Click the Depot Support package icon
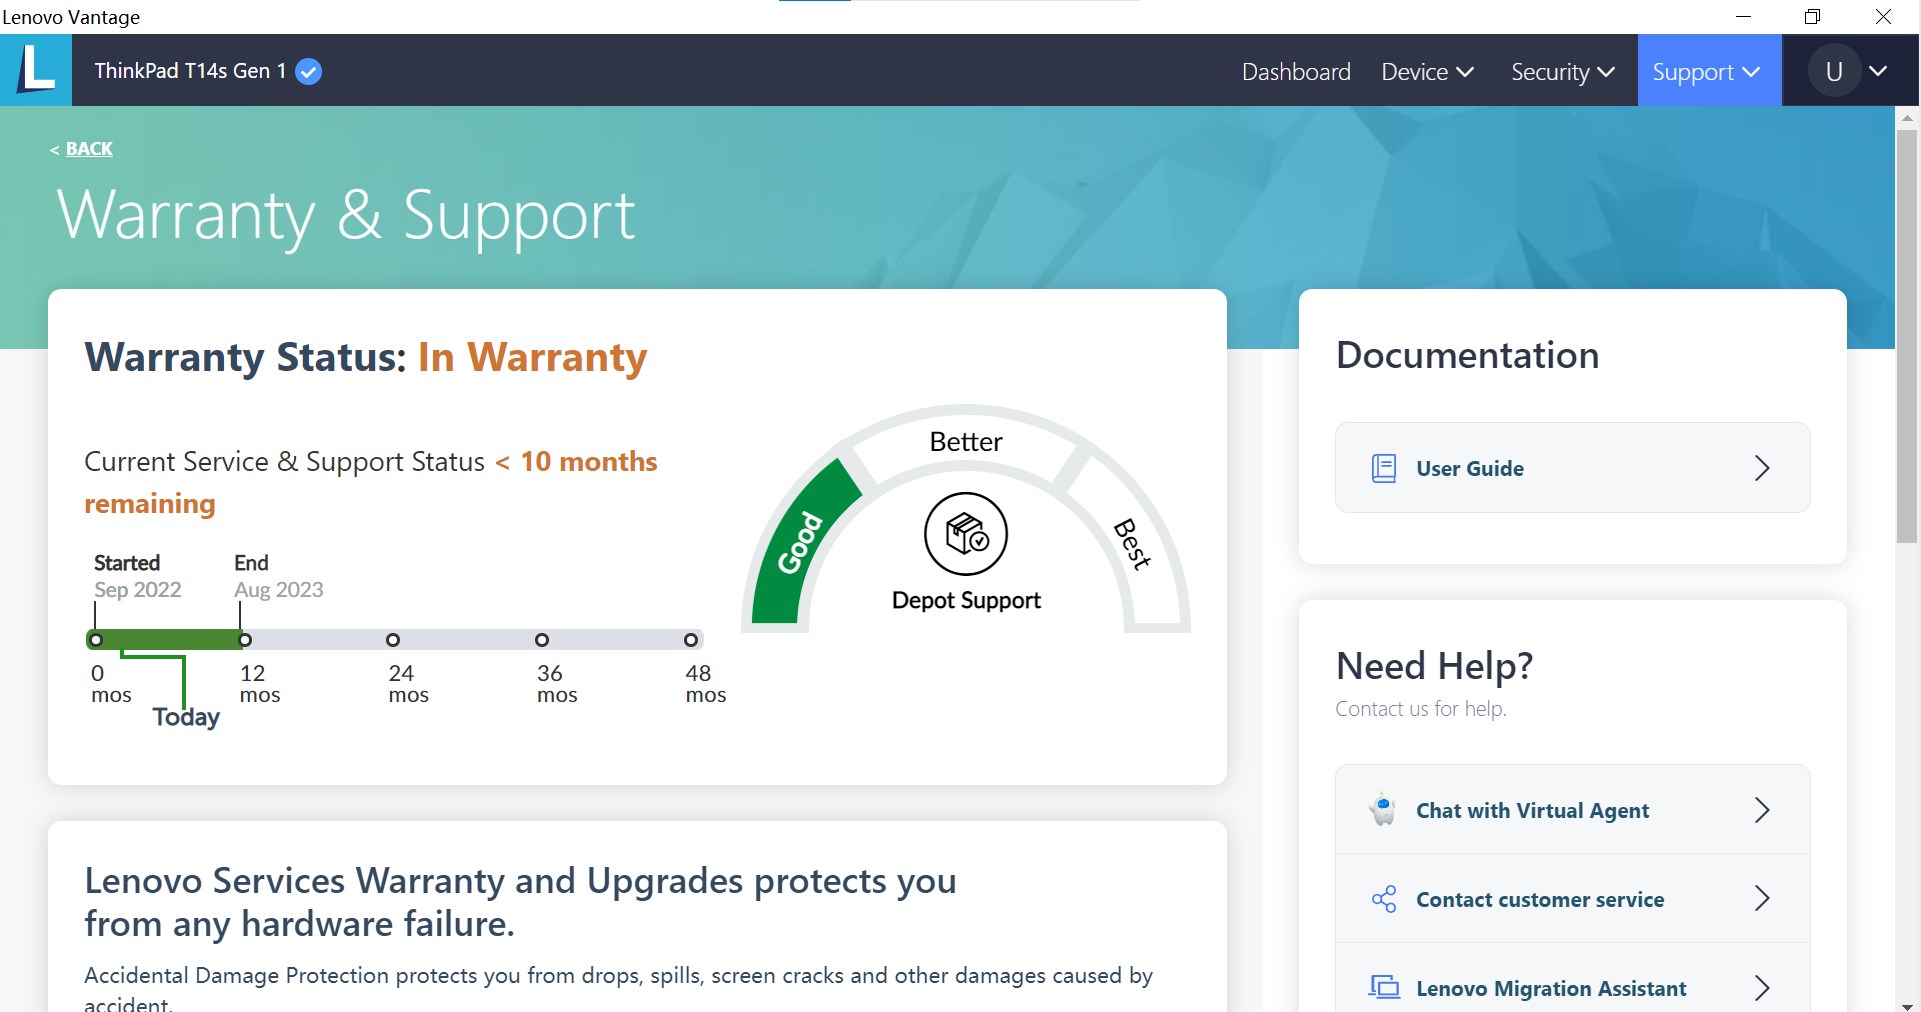 coord(966,534)
